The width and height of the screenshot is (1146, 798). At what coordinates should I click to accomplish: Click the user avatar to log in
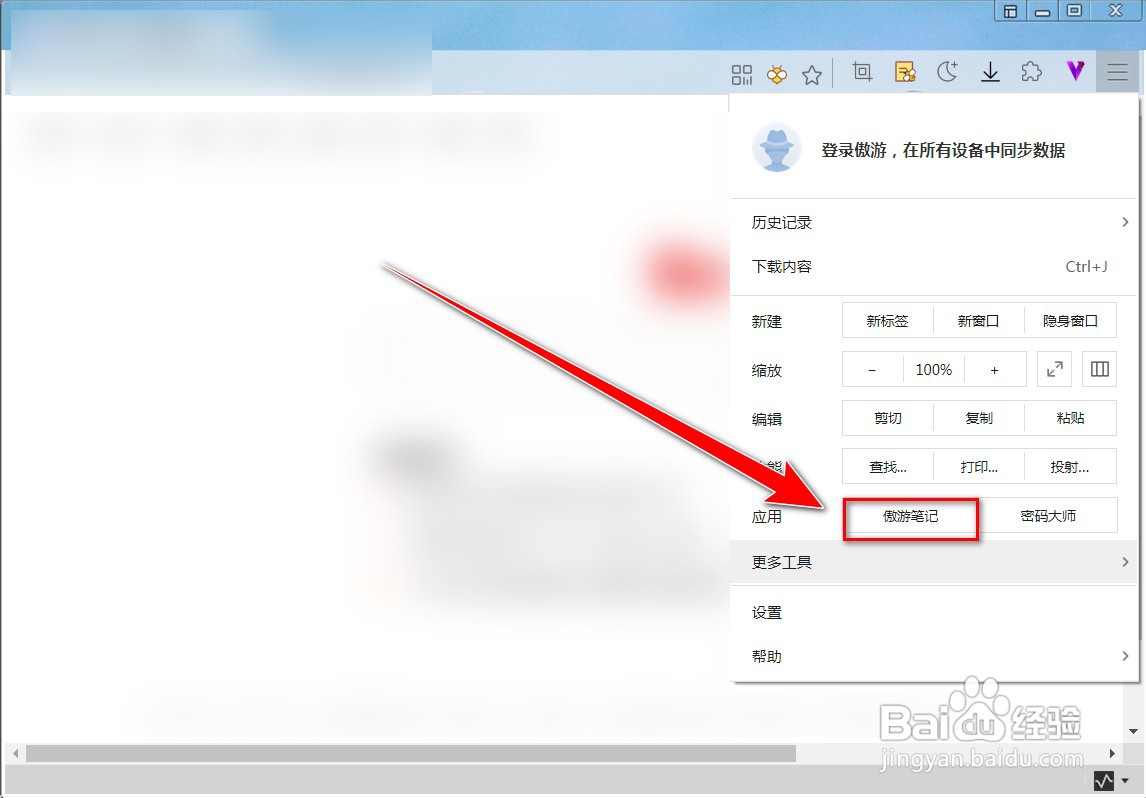(x=776, y=148)
